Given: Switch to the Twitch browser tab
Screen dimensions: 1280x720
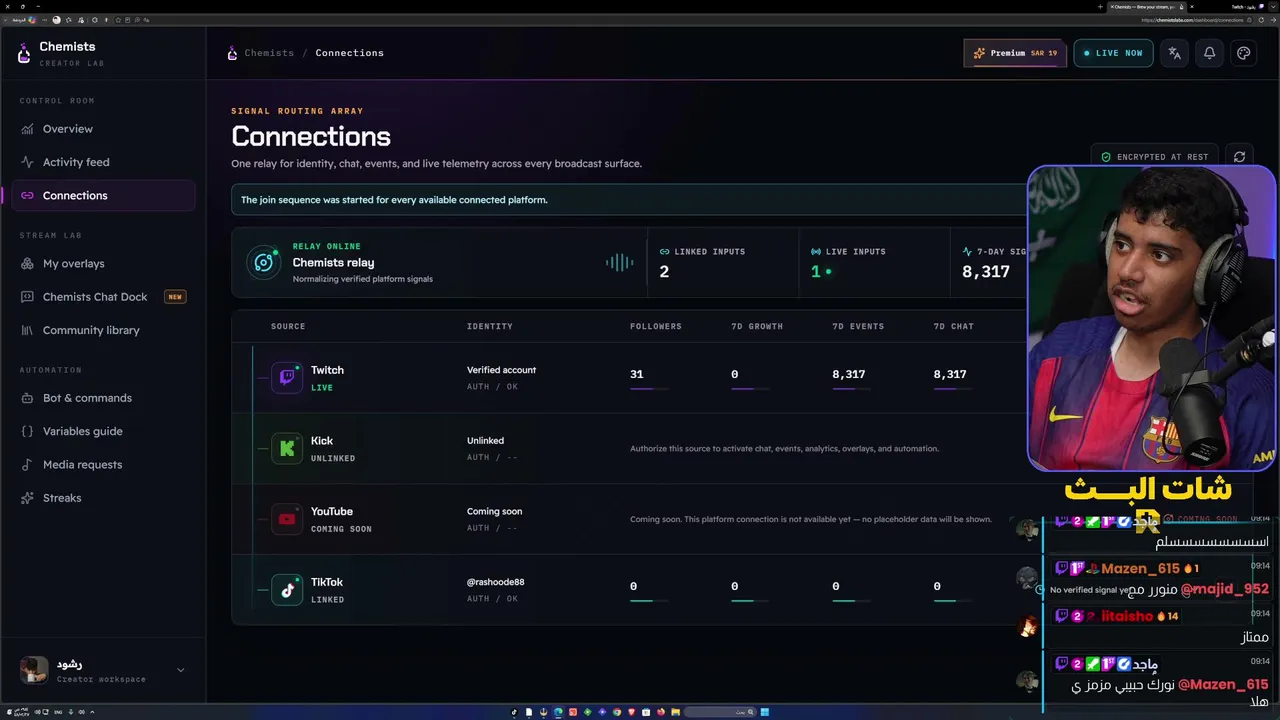Looking at the screenshot, I should coord(1250,7).
